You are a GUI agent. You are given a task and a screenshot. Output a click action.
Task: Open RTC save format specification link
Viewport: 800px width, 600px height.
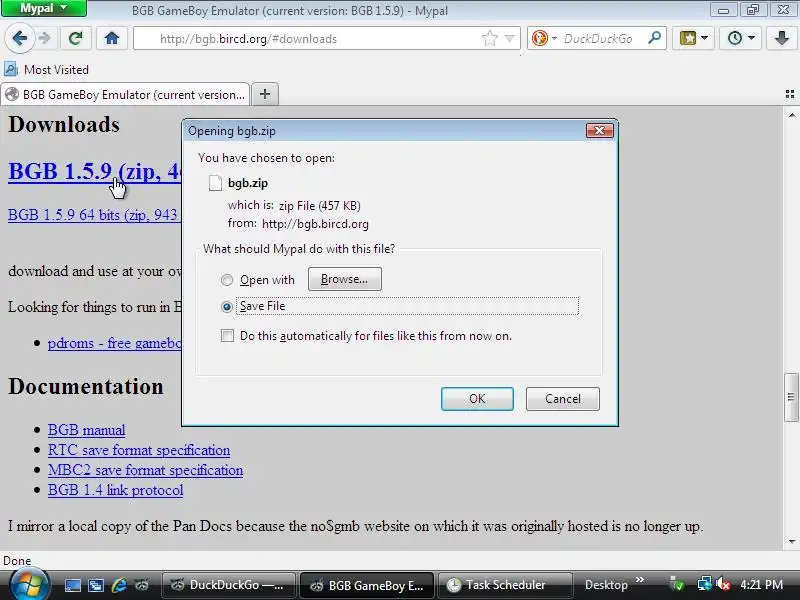tap(139, 450)
